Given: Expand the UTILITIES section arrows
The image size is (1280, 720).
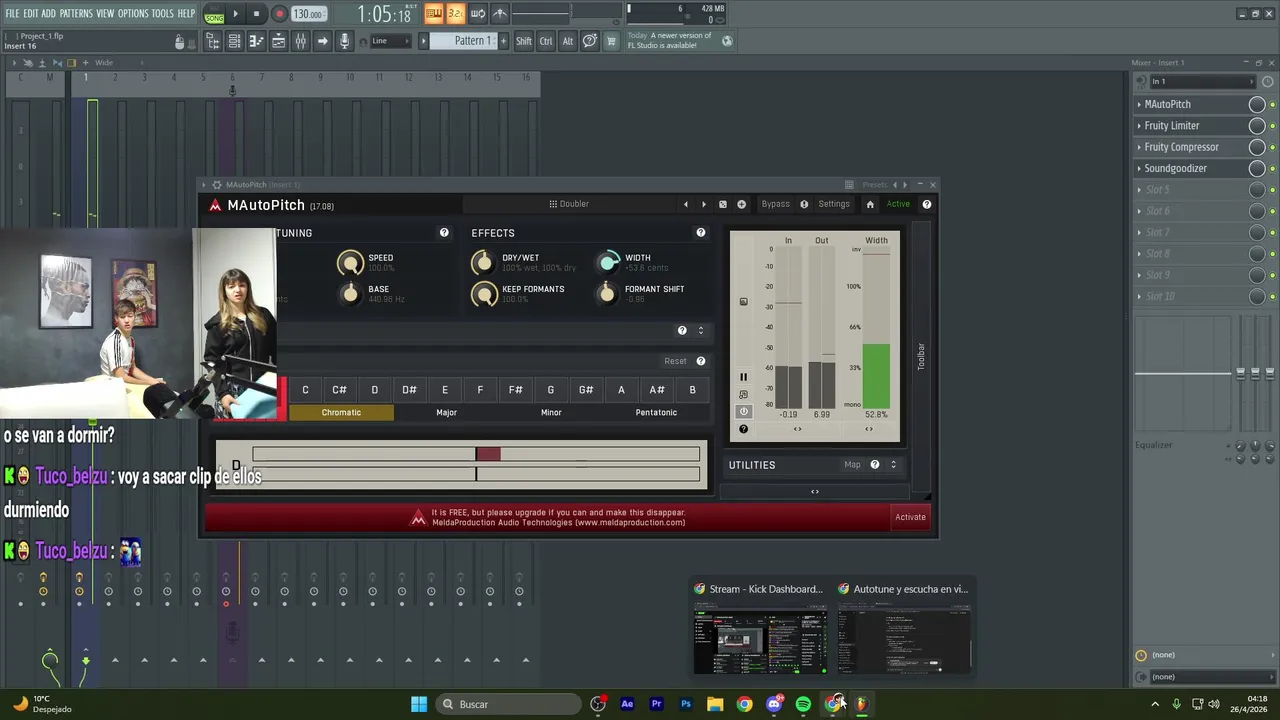Looking at the screenshot, I should coord(893,465).
